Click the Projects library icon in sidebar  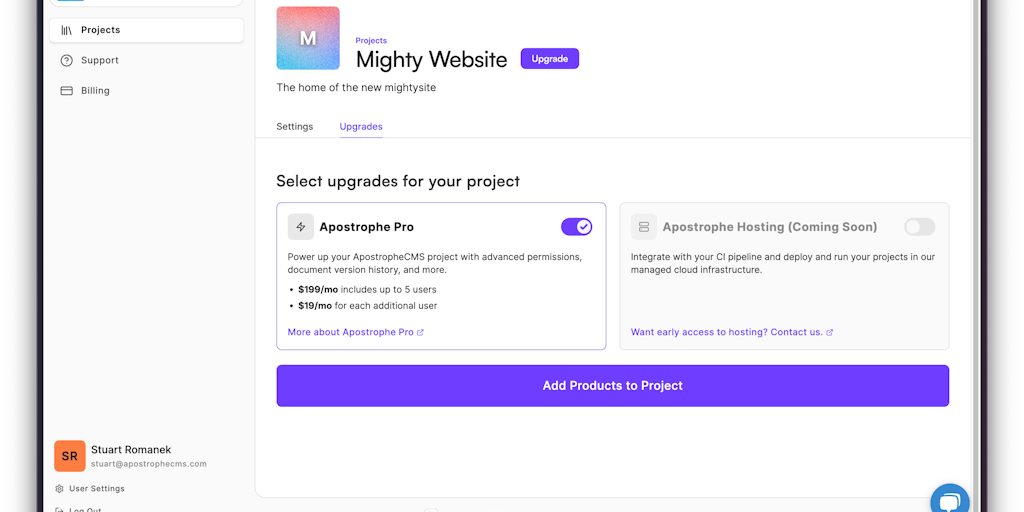67,30
